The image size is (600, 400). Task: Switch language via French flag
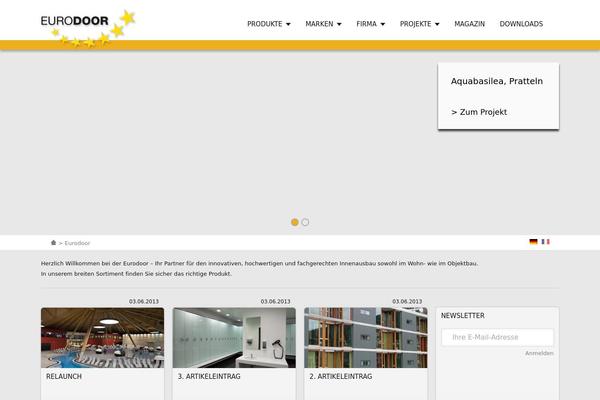(546, 242)
